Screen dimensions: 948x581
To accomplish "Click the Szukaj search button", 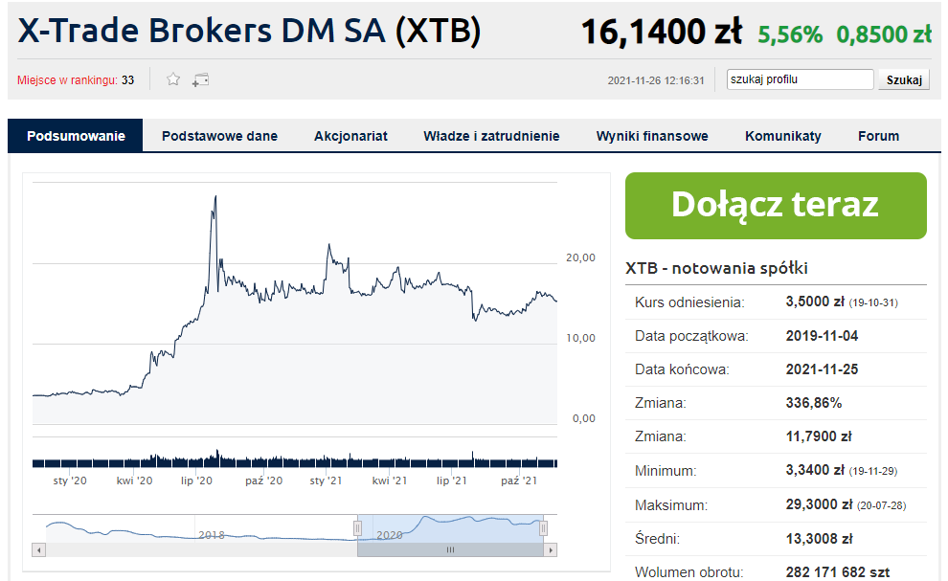I will (x=903, y=80).
